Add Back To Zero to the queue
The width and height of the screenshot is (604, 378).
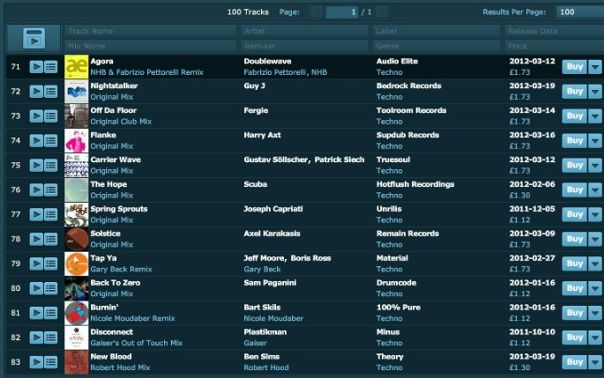51,289
